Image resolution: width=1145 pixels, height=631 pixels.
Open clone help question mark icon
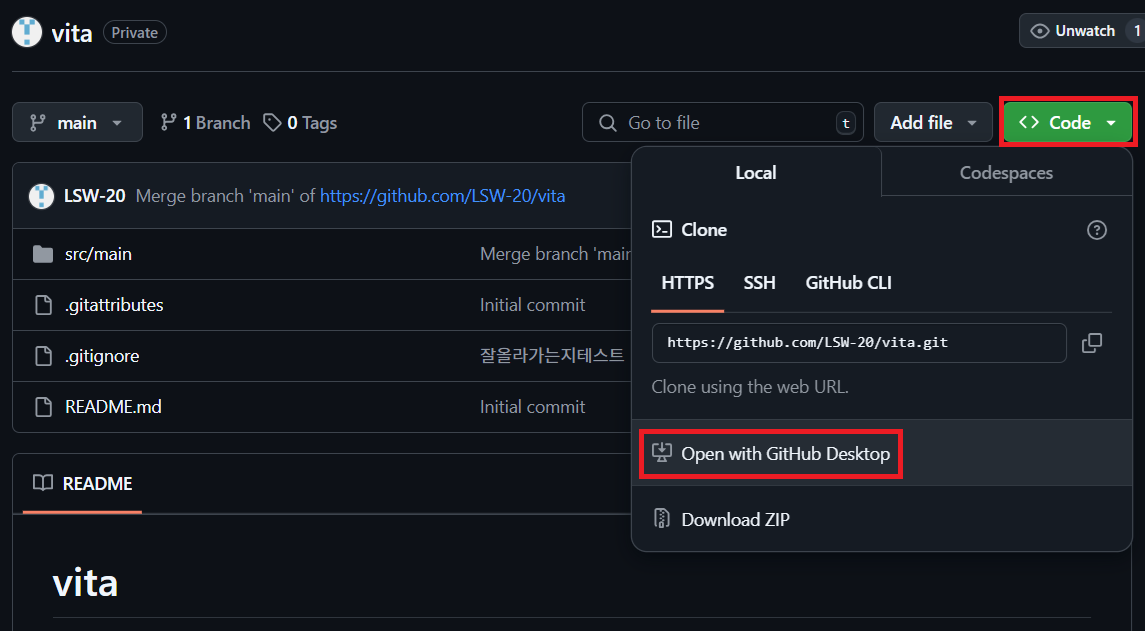coord(1097,230)
